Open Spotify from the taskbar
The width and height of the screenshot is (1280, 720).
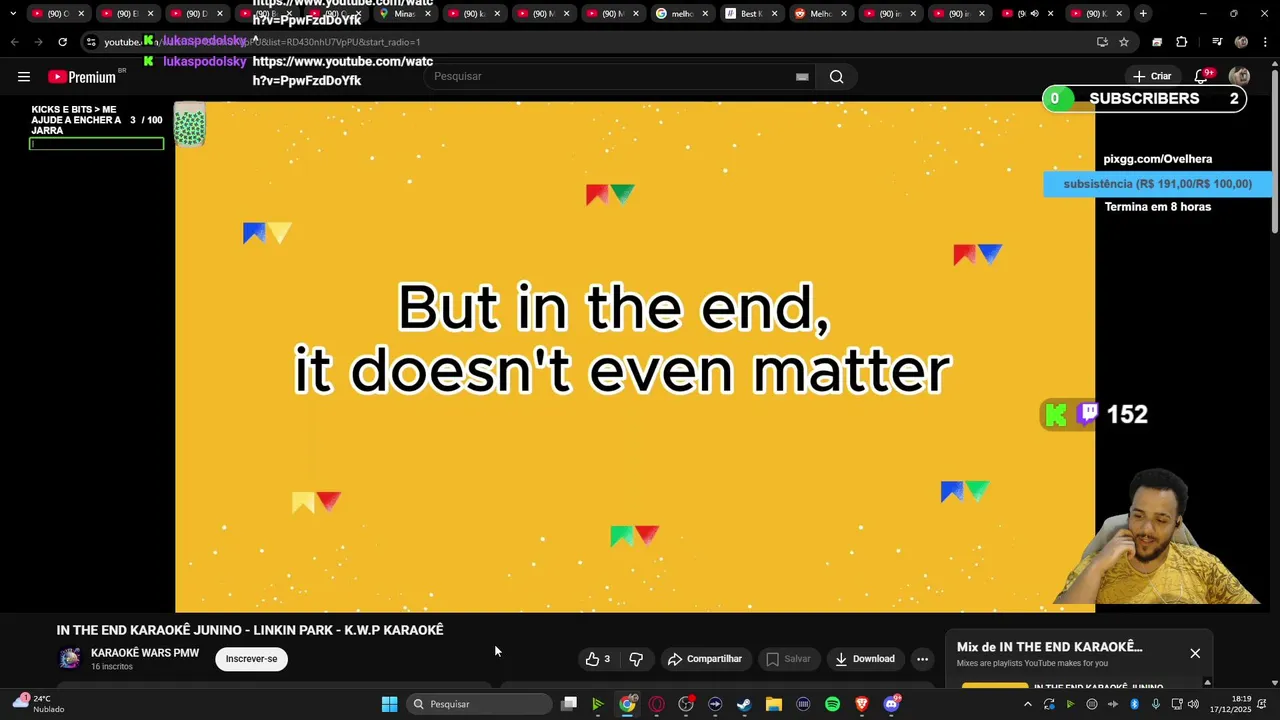[x=832, y=704]
